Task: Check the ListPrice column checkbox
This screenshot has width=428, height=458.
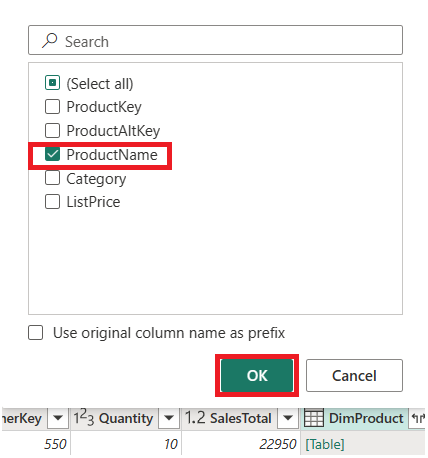Action: tap(52, 202)
